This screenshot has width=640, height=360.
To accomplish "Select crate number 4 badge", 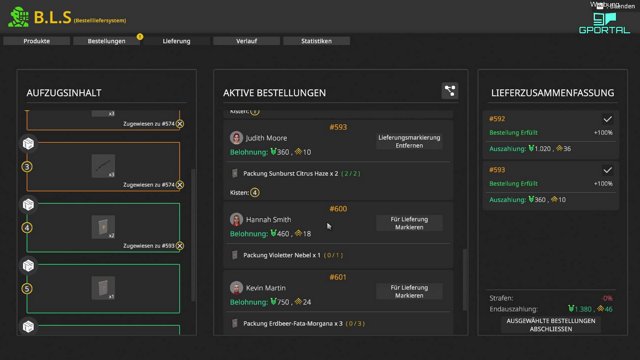I will [27, 228].
